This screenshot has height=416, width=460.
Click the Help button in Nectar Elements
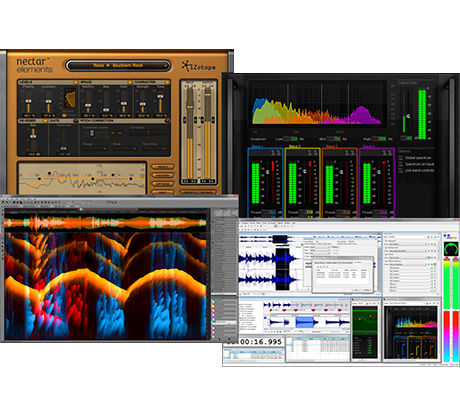(x=163, y=192)
